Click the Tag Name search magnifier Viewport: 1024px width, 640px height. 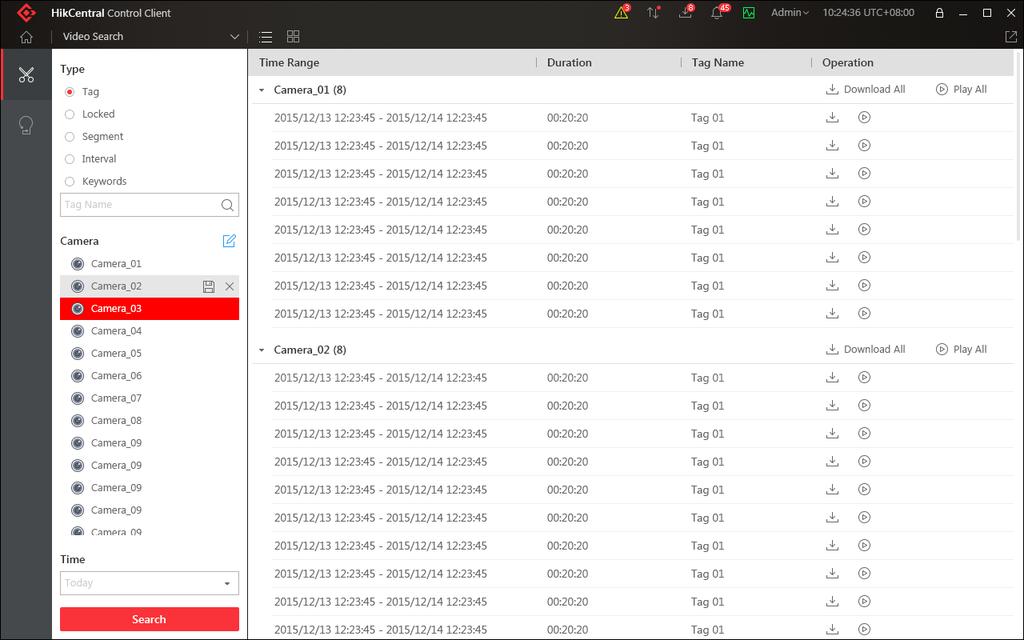[x=227, y=205]
